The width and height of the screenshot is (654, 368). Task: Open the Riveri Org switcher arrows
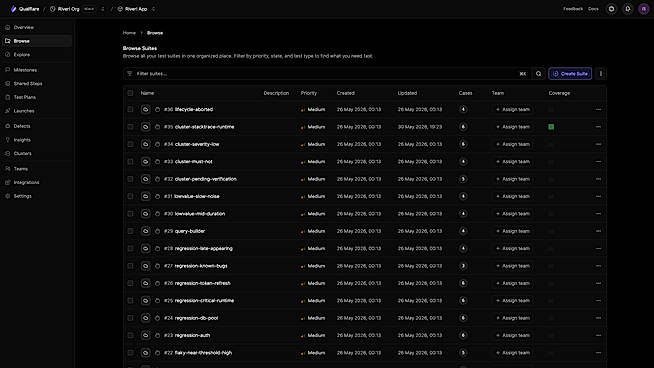tap(103, 9)
